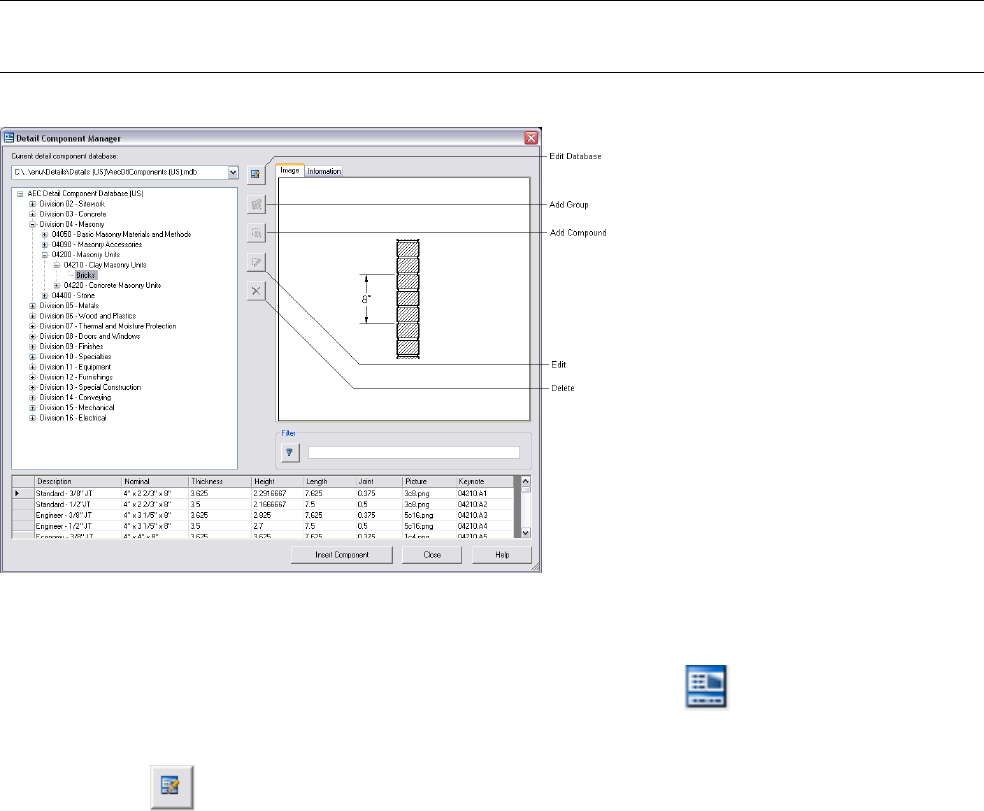The height and width of the screenshot is (811, 984).
Task: Click the table scrollbar down arrow
Action: pos(526,532)
